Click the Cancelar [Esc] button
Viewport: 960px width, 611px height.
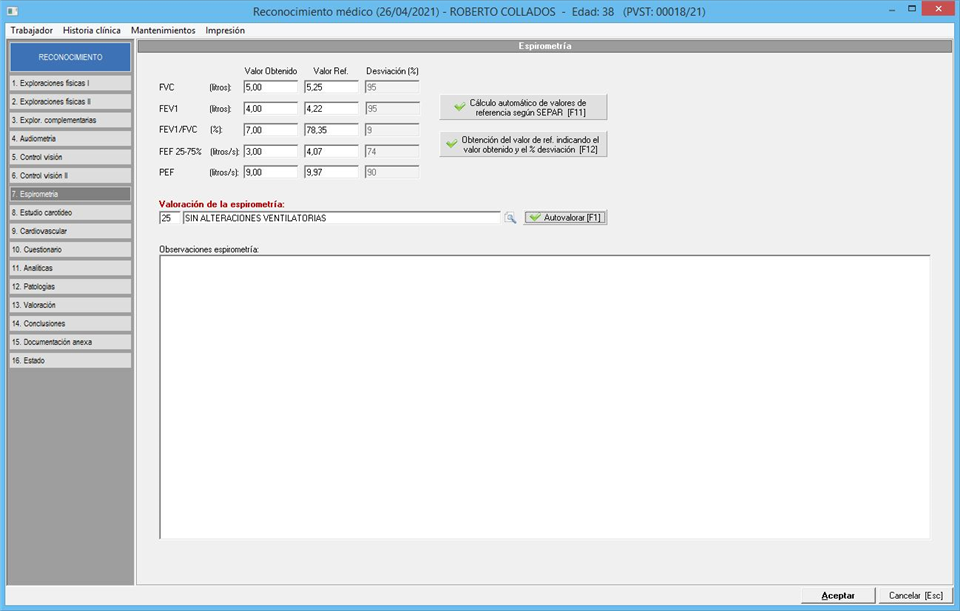click(x=916, y=595)
